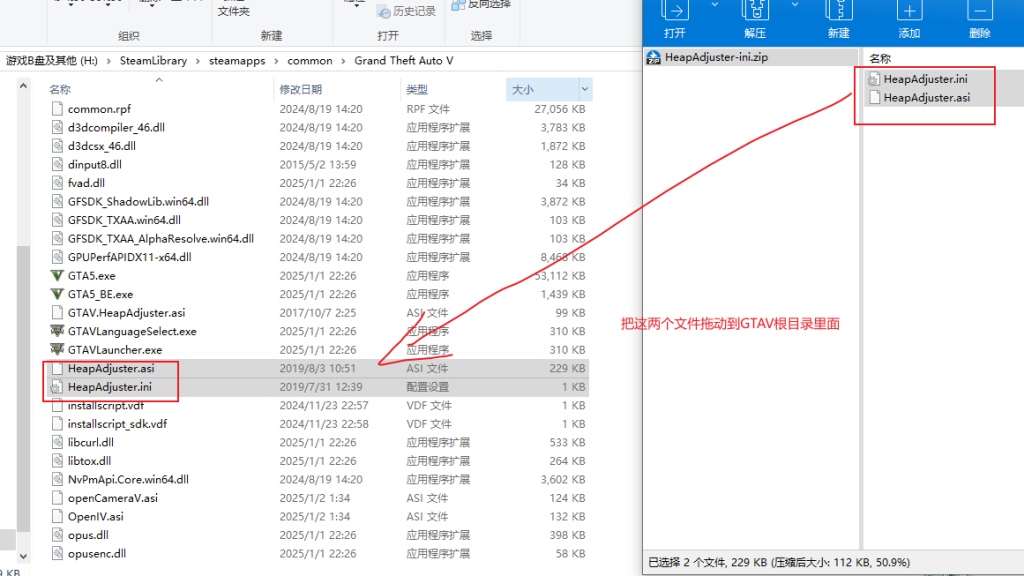Open the breadcrumb chevron after steamapps

point(276,61)
